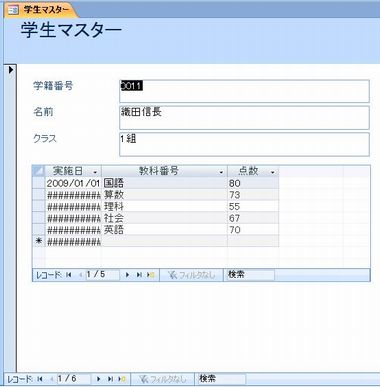Click row selector for the 算数 row
The width and height of the screenshot is (380, 387).
[x=39, y=195]
